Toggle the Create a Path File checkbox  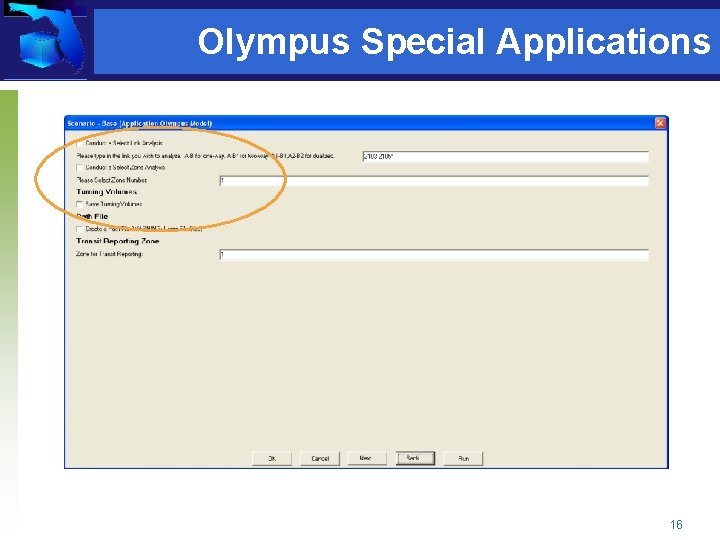click(x=80, y=229)
